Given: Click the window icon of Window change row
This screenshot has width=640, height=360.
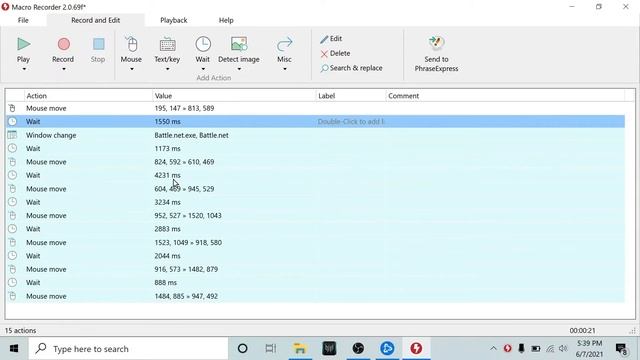Looking at the screenshot, I should tap(12, 135).
